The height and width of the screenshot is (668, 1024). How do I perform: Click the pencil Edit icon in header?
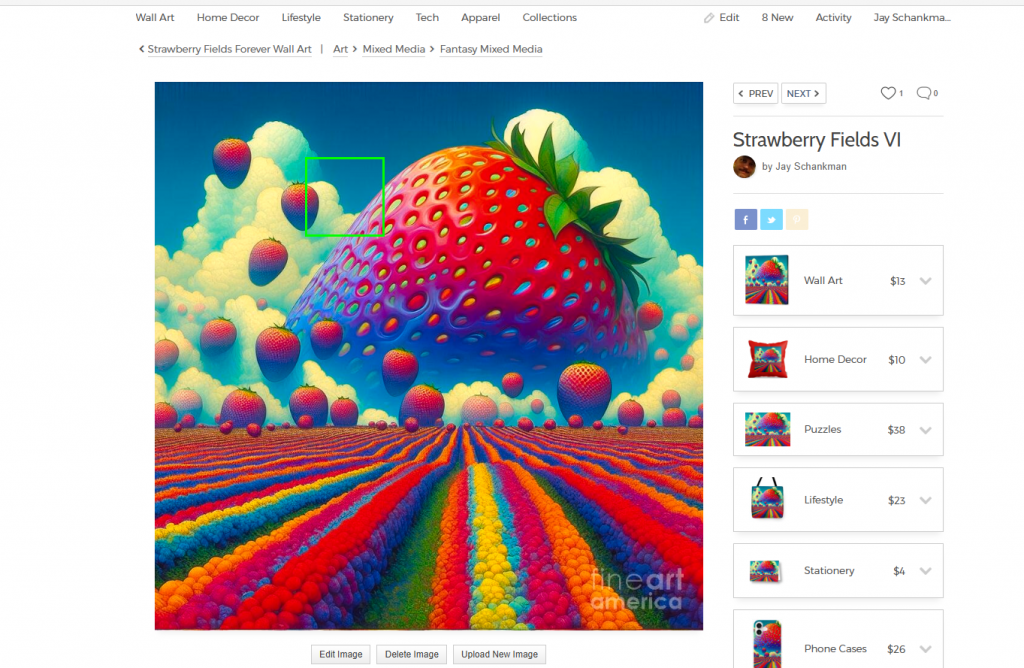(x=709, y=18)
